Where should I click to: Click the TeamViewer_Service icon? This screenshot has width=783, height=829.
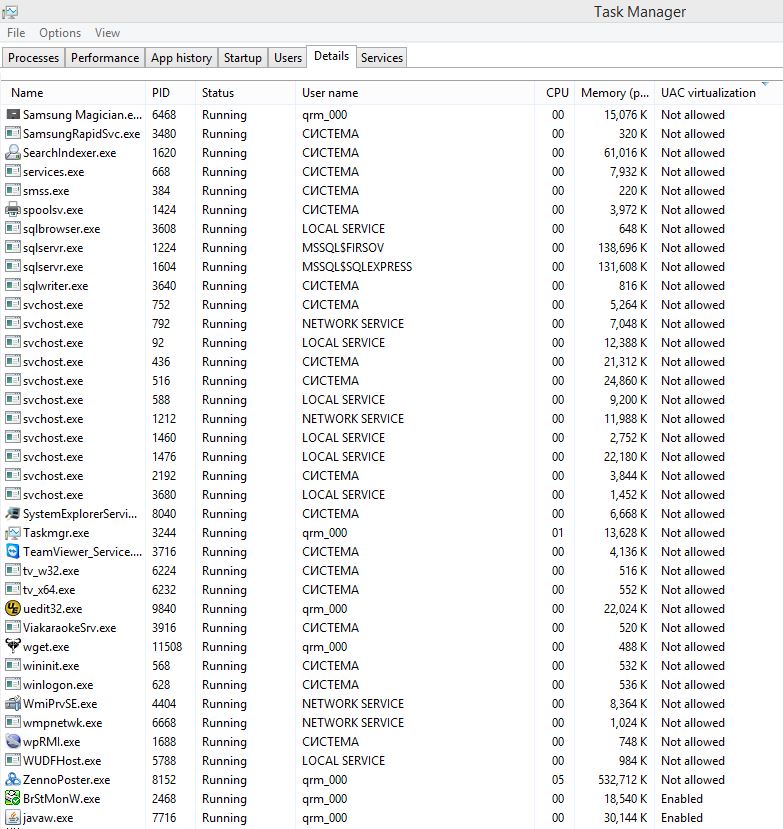(13, 551)
